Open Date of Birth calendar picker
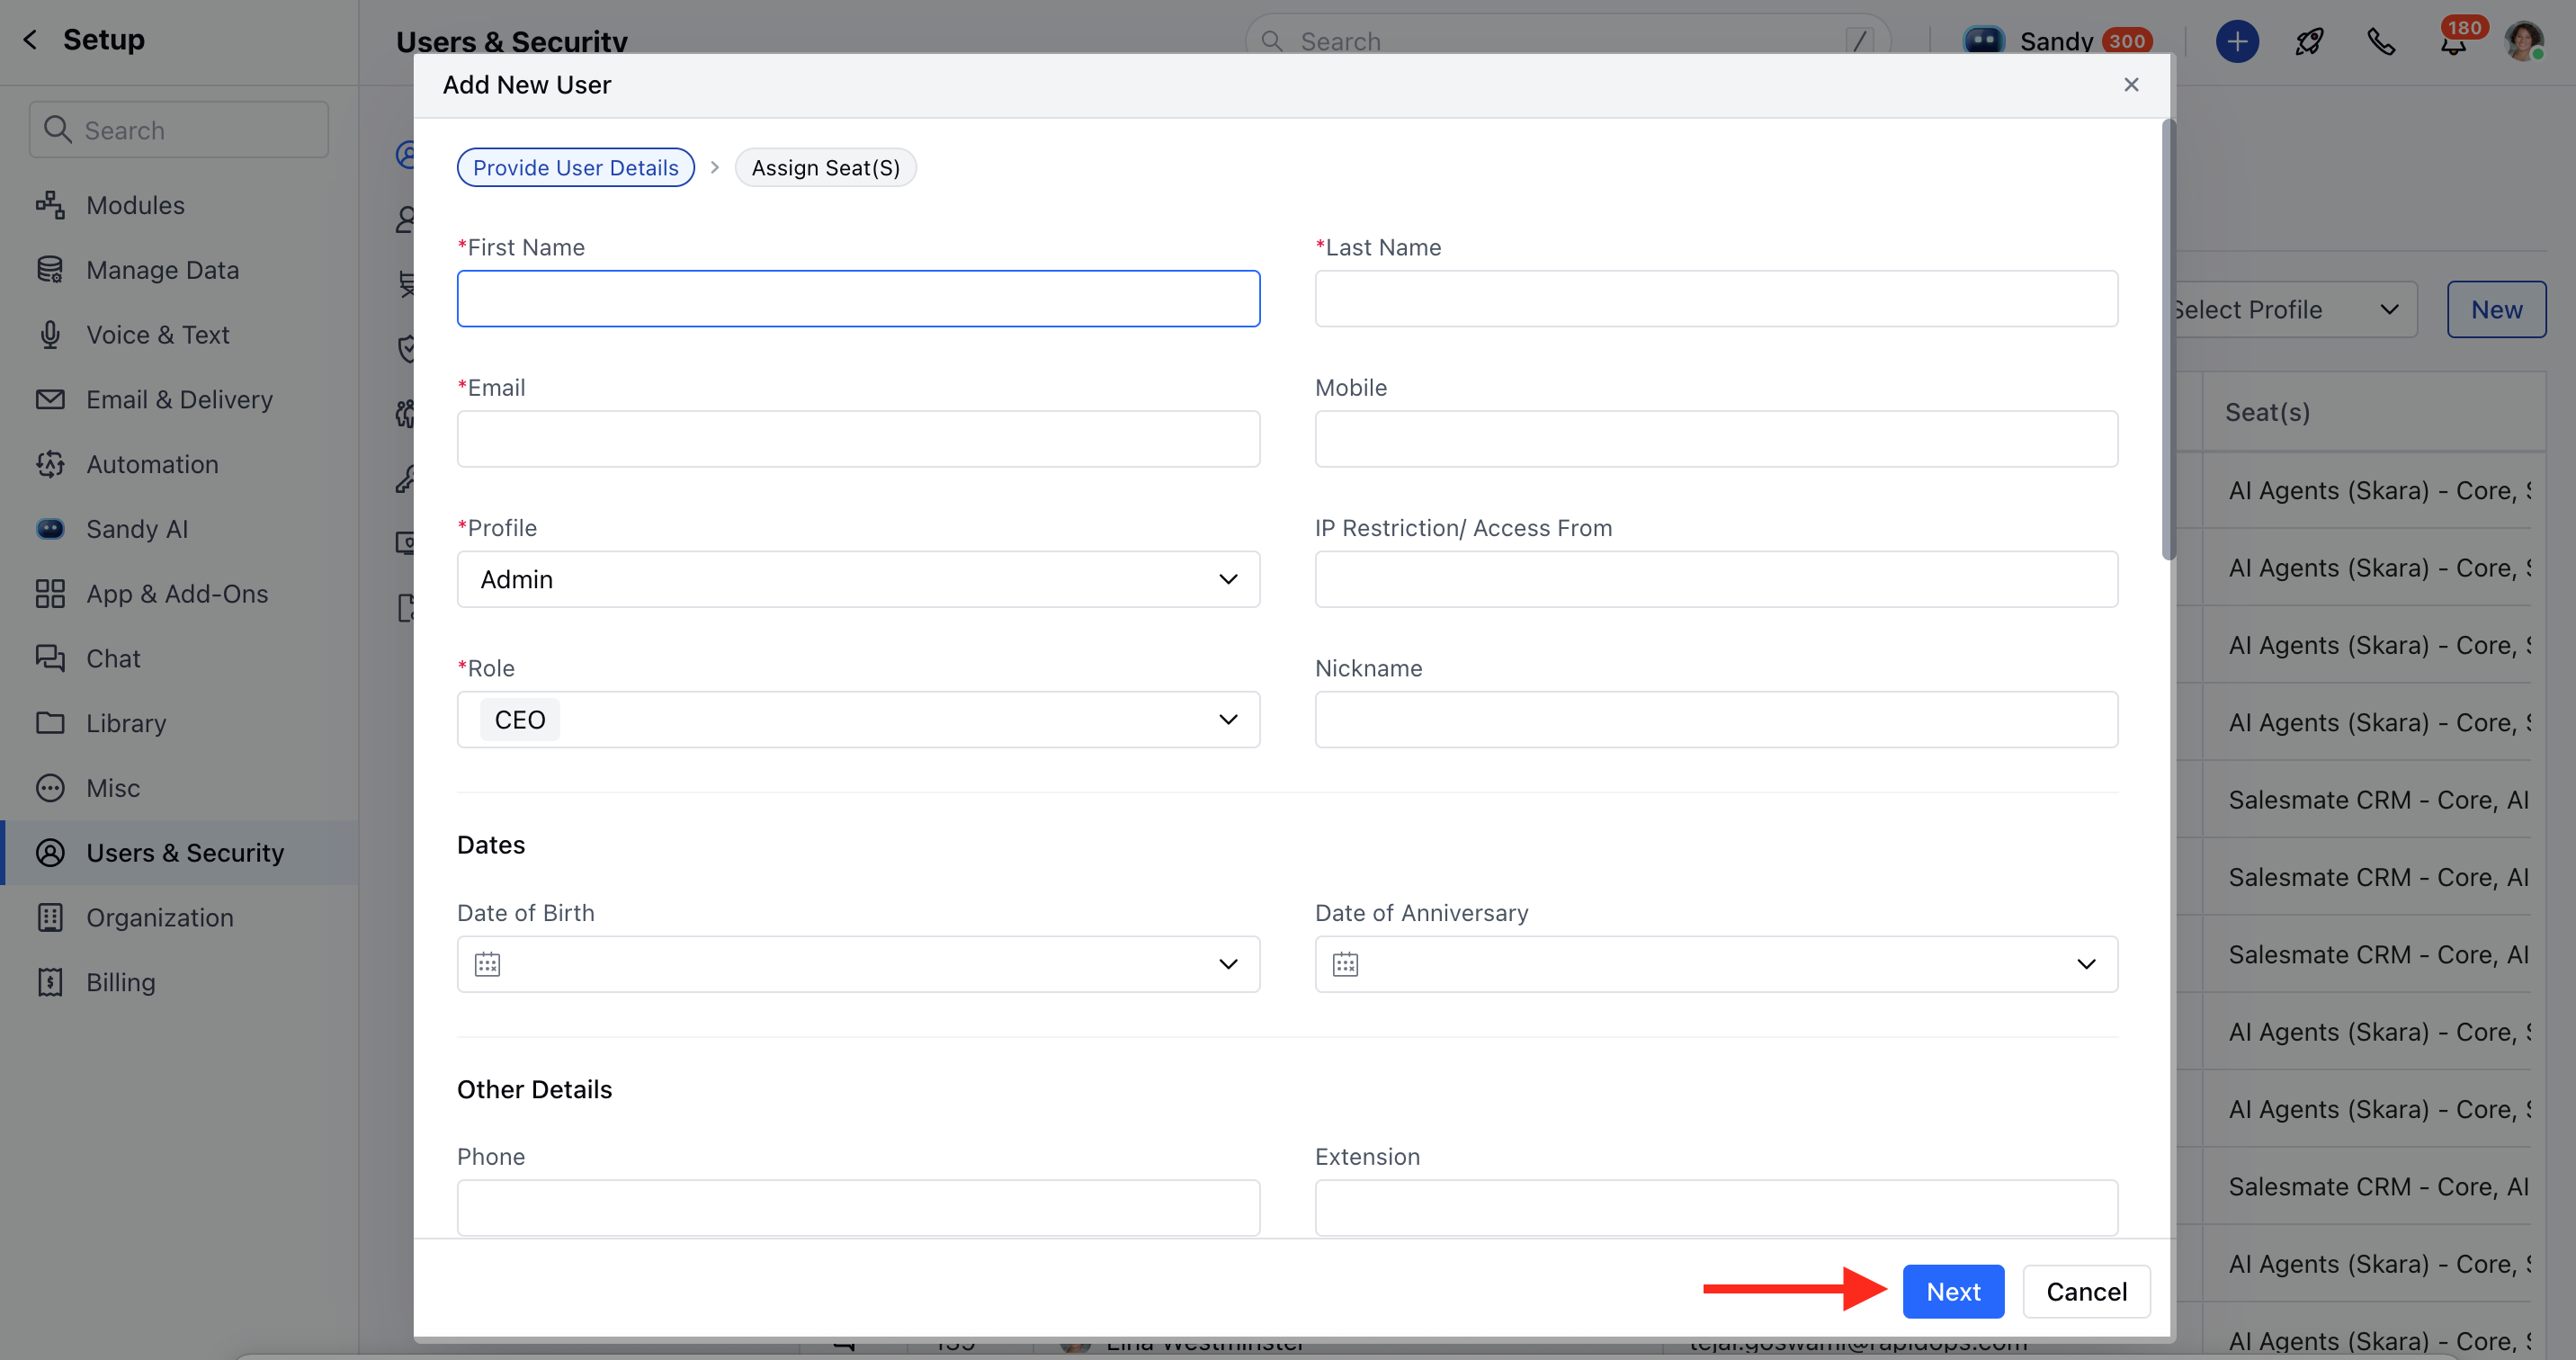This screenshot has width=2576, height=1360. coord(487,964)
